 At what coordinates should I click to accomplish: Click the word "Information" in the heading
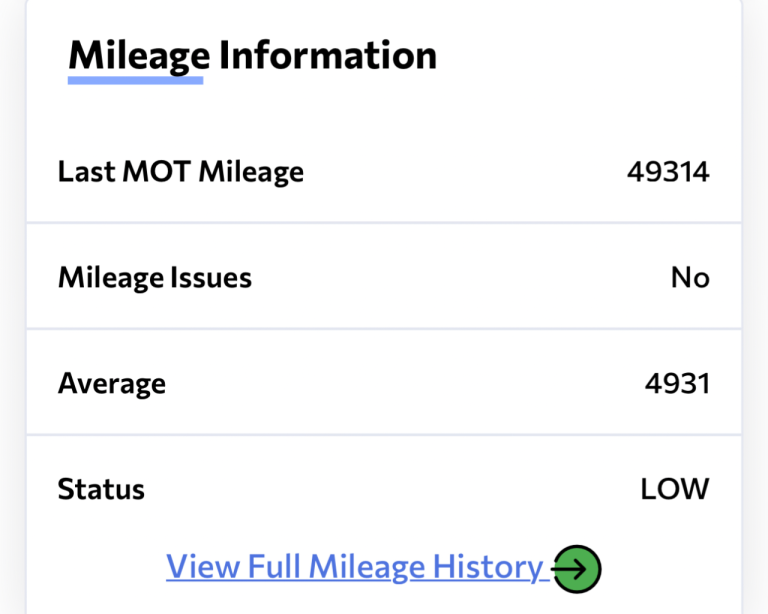(328, 54)
